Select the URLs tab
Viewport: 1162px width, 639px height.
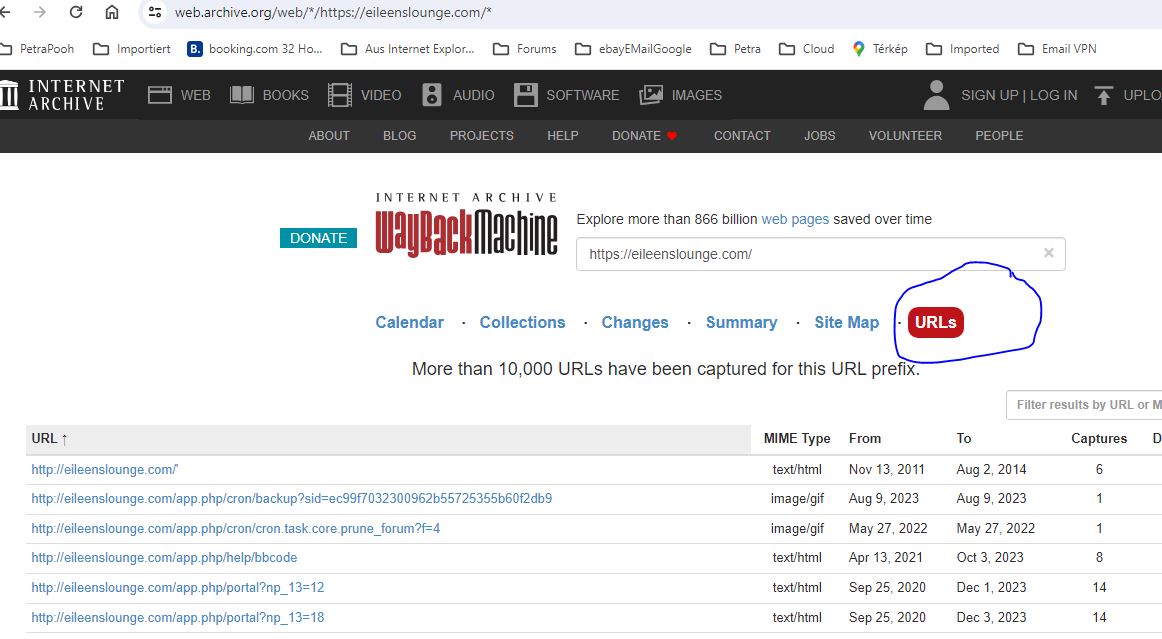tap(935, 322)
